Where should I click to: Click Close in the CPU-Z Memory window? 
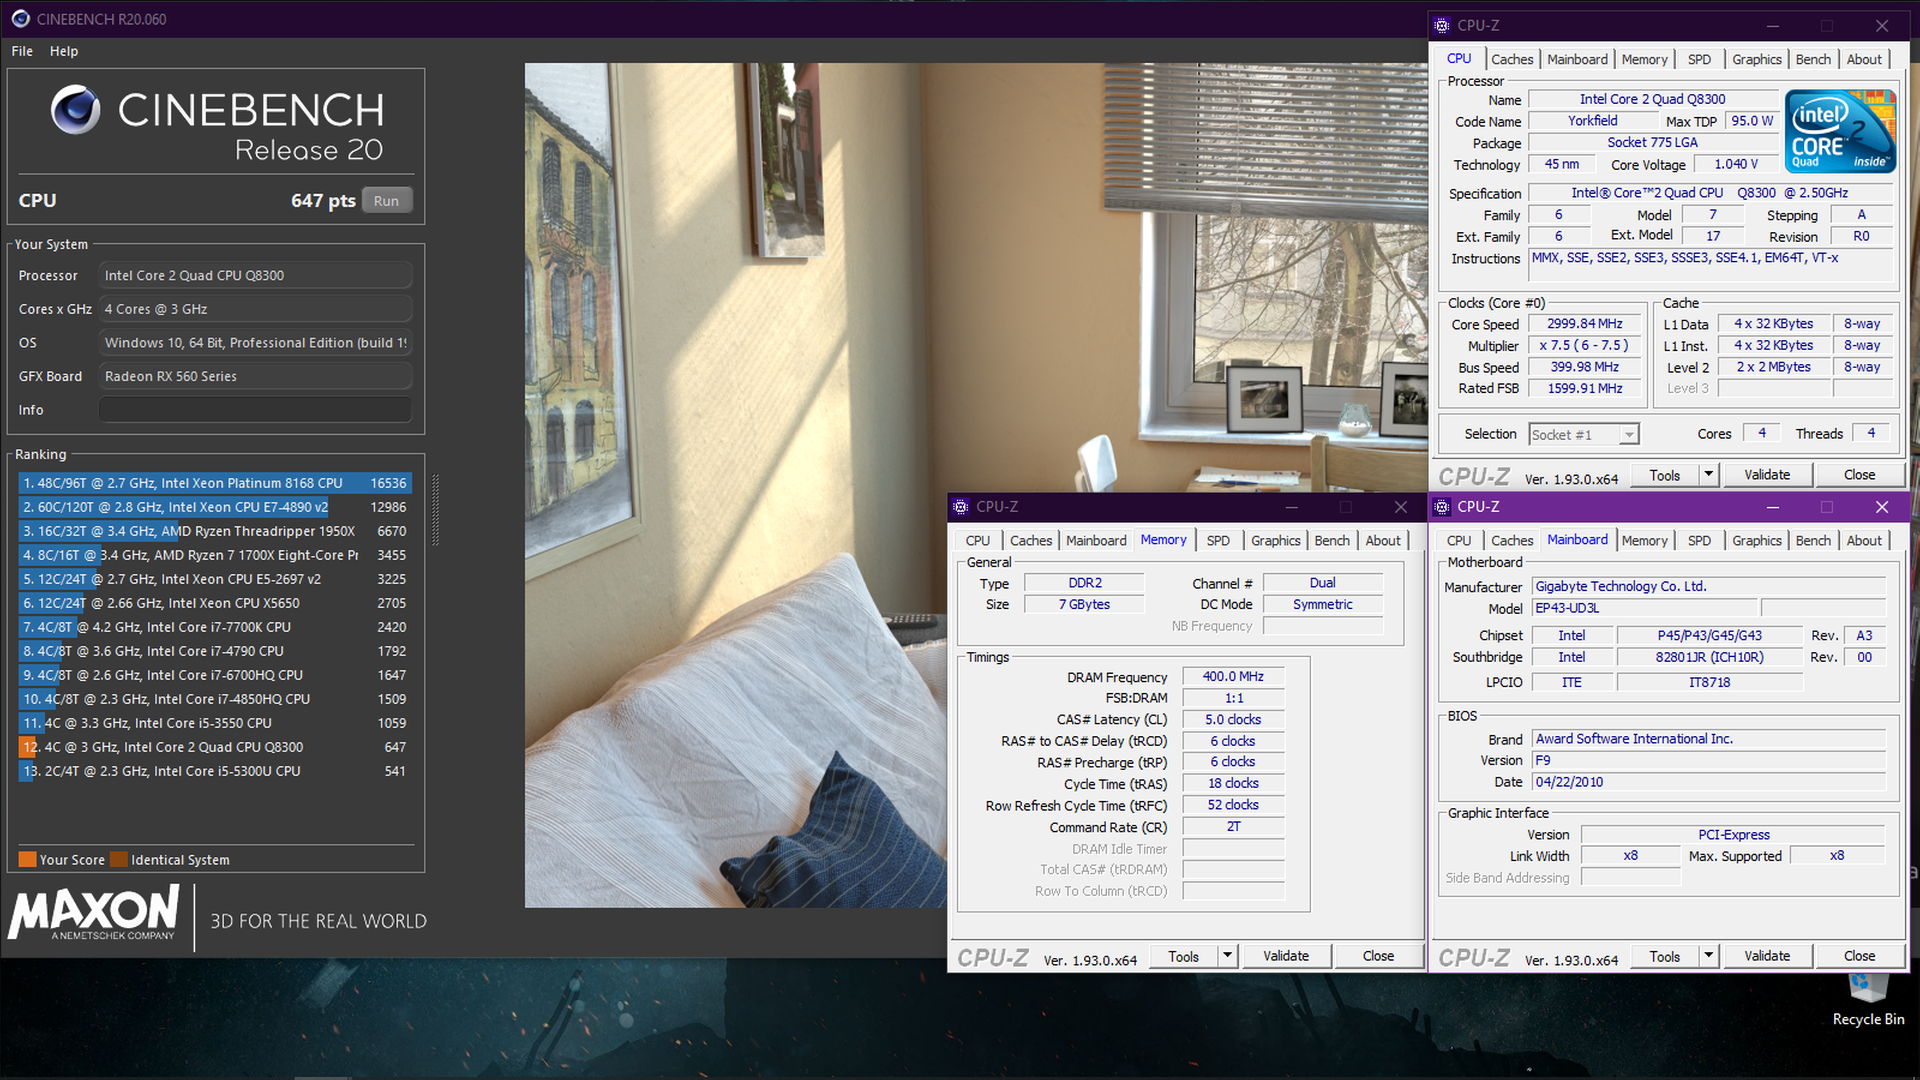(1377, 956)
